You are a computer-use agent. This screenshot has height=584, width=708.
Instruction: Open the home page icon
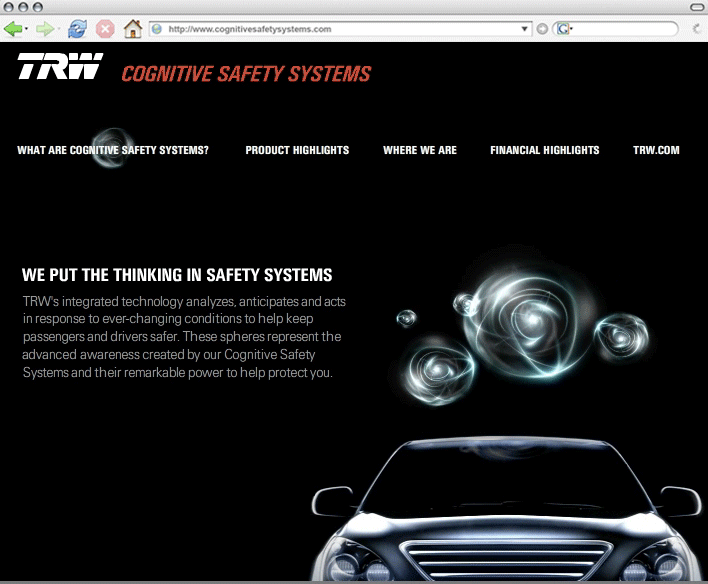[133, 29]
